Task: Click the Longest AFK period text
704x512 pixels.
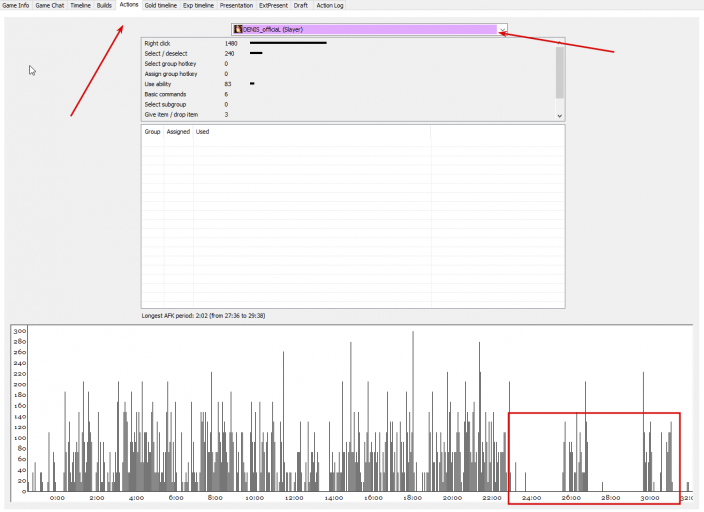Action: pyautogui.click(x=203, y=316)
